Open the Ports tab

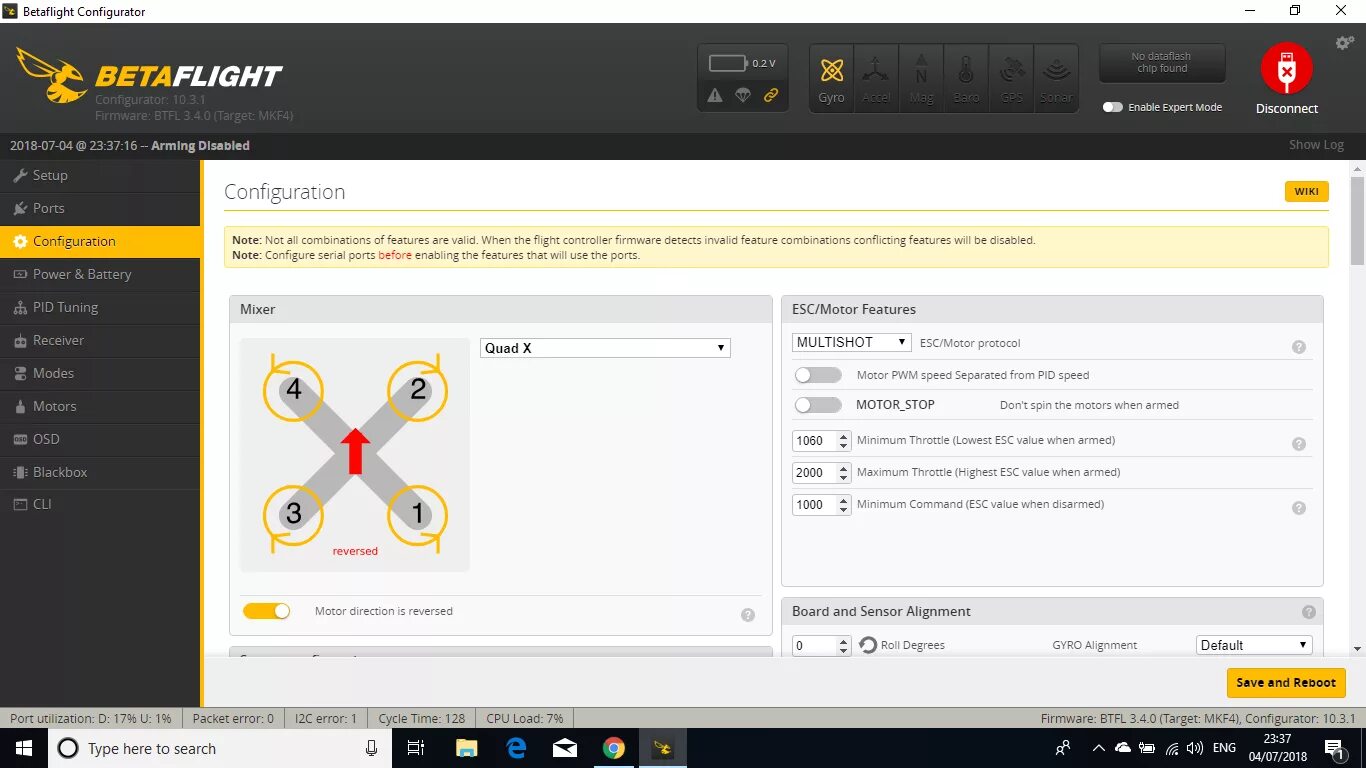coord(100,208)
